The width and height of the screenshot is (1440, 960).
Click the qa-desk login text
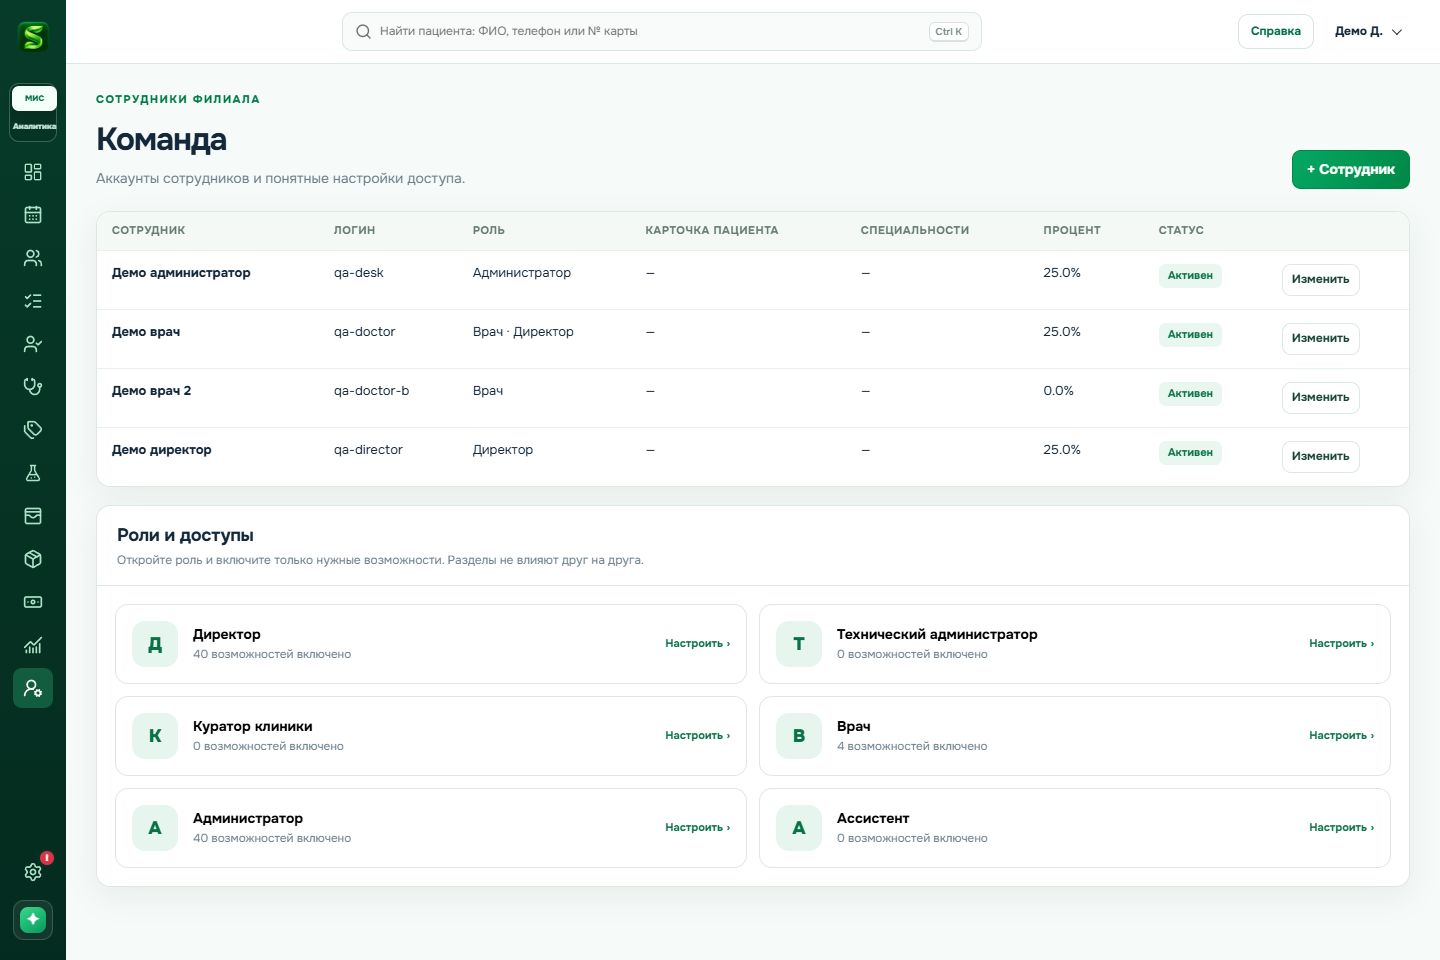point(359,273)
